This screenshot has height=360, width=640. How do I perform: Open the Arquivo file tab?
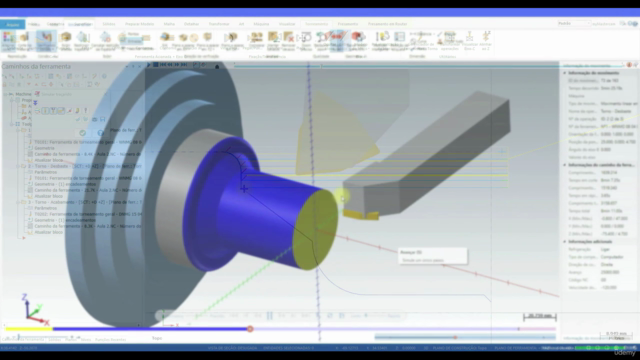click(x=13, y=24)
